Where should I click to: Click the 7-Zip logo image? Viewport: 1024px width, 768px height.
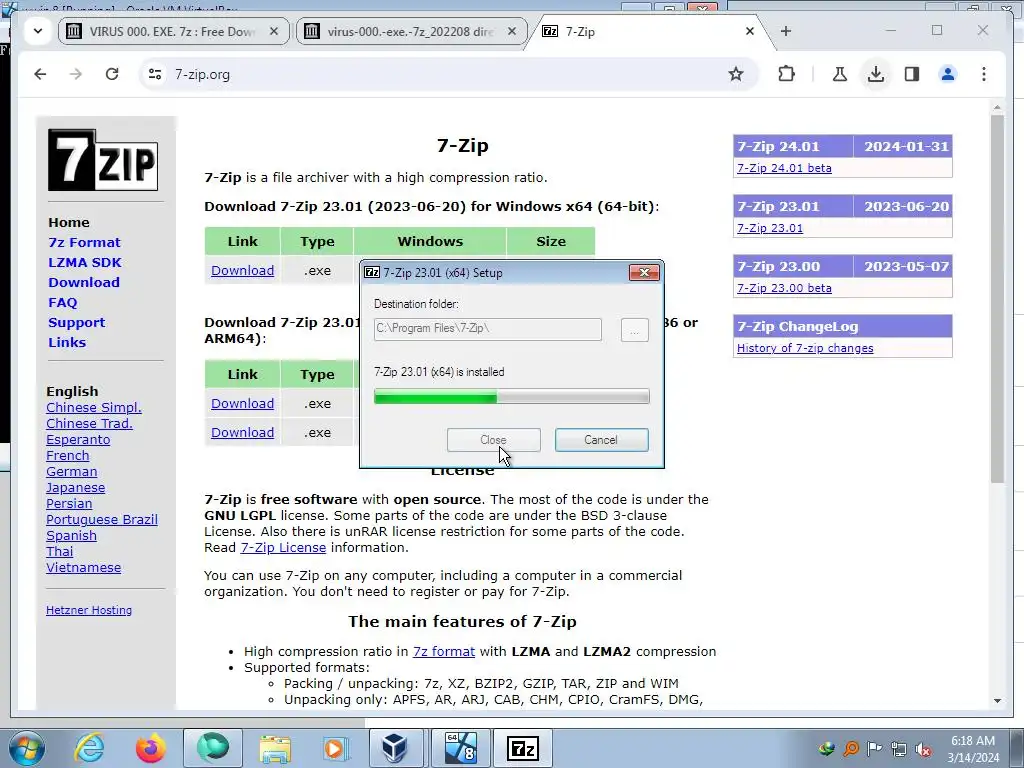tap(103, 159)
